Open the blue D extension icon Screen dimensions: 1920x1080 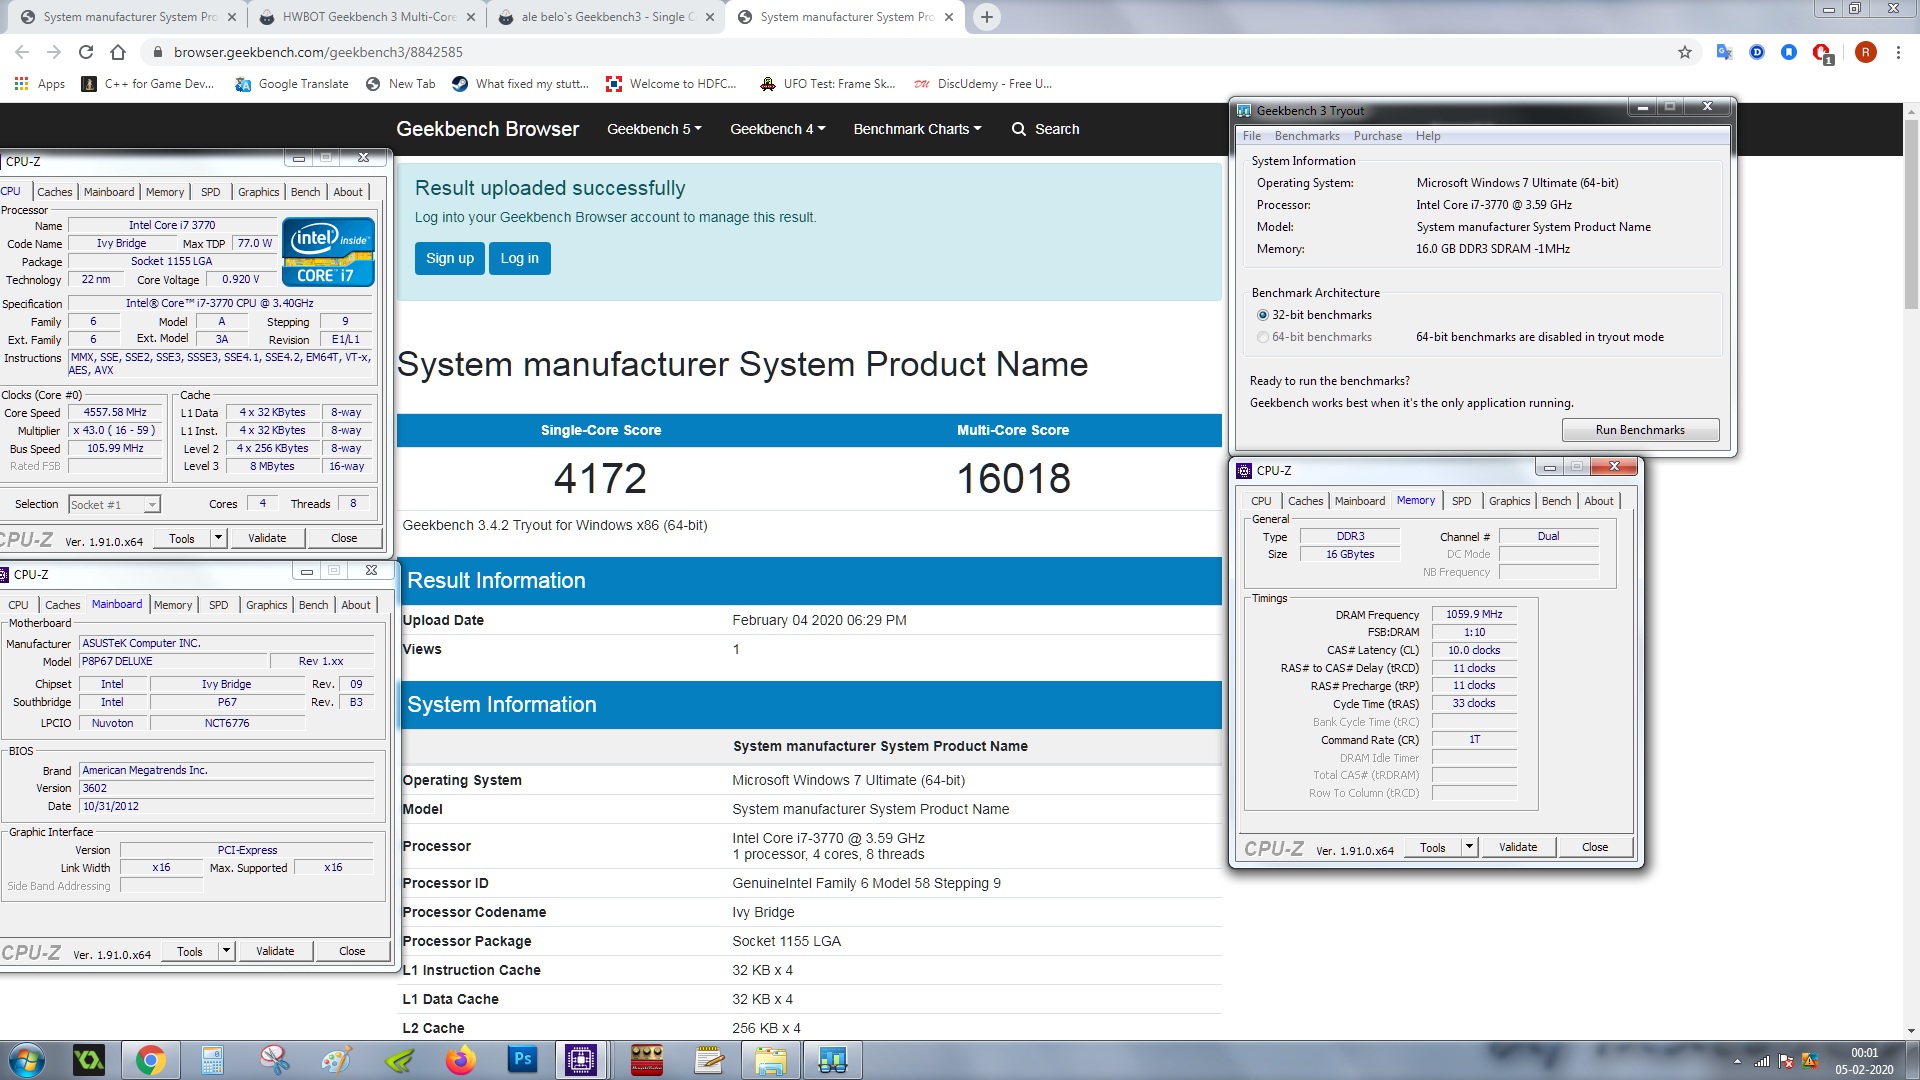pyautogui.click(x=1757, y=52)
